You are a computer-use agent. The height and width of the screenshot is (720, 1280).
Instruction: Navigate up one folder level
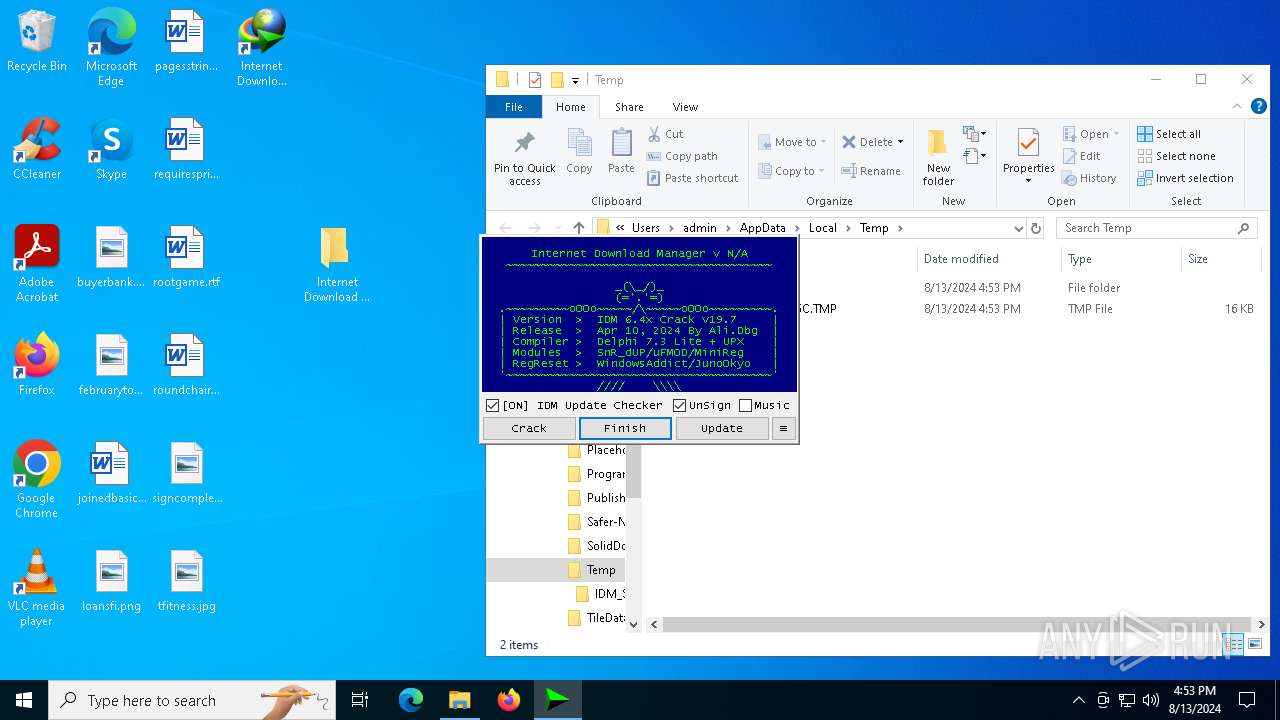click(578, 228)
